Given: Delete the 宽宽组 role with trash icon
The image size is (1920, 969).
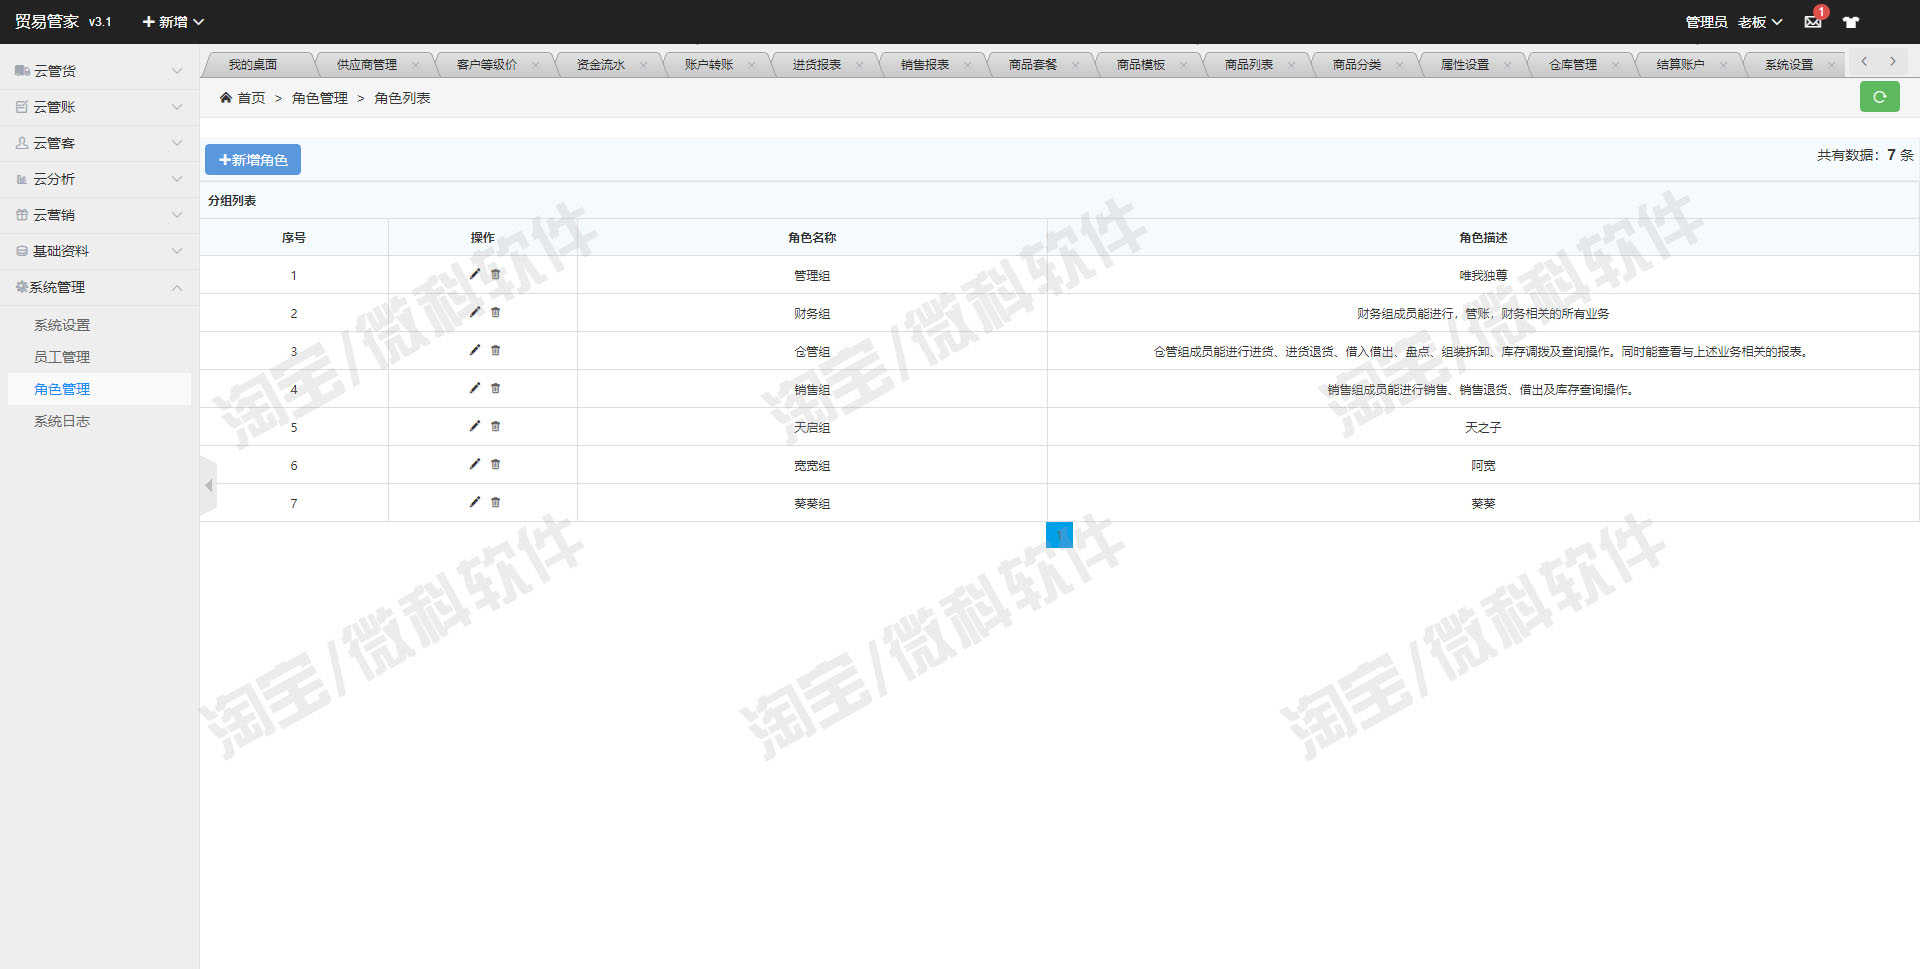Looking at the screenshot, I should click(x=495, y=464).
